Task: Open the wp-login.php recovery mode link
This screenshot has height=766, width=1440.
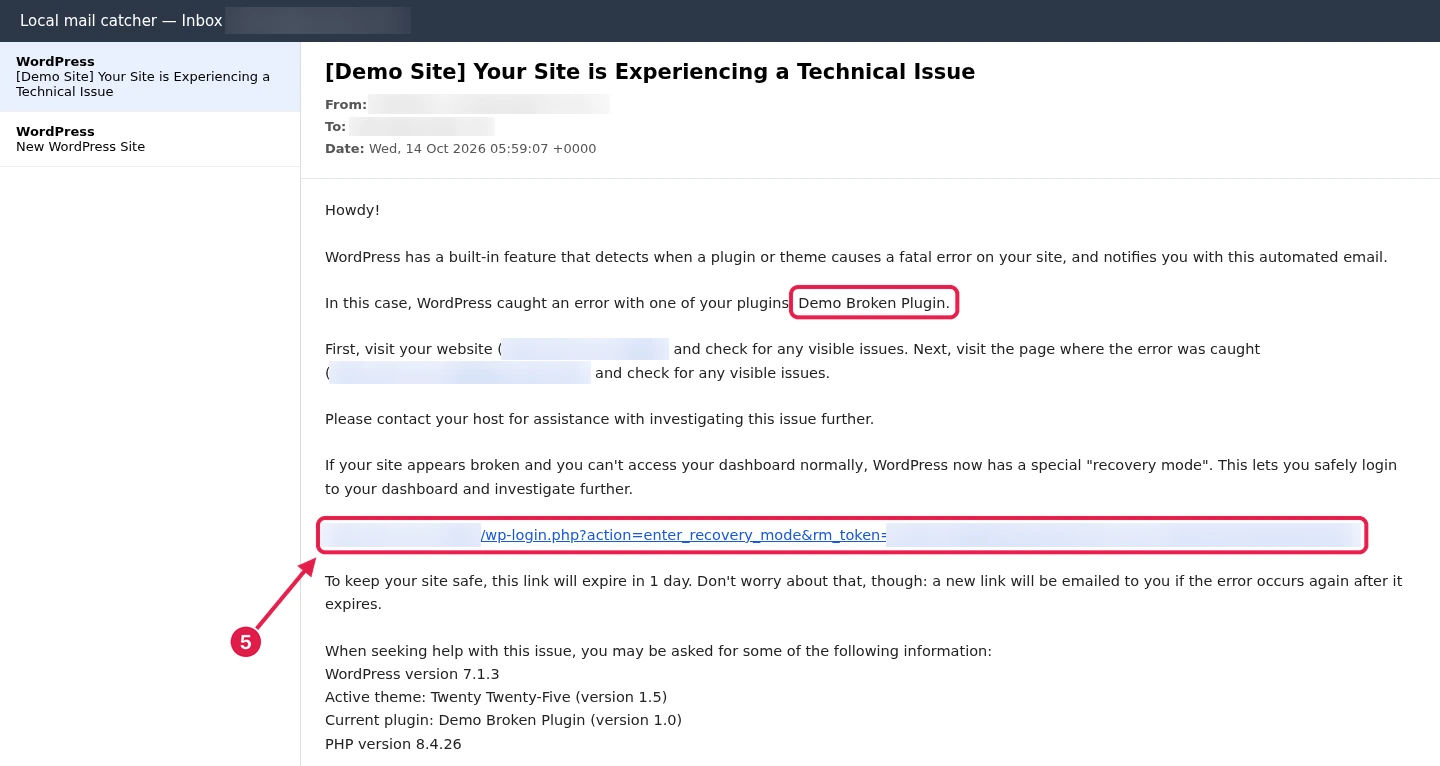Action: pos(842,535)
